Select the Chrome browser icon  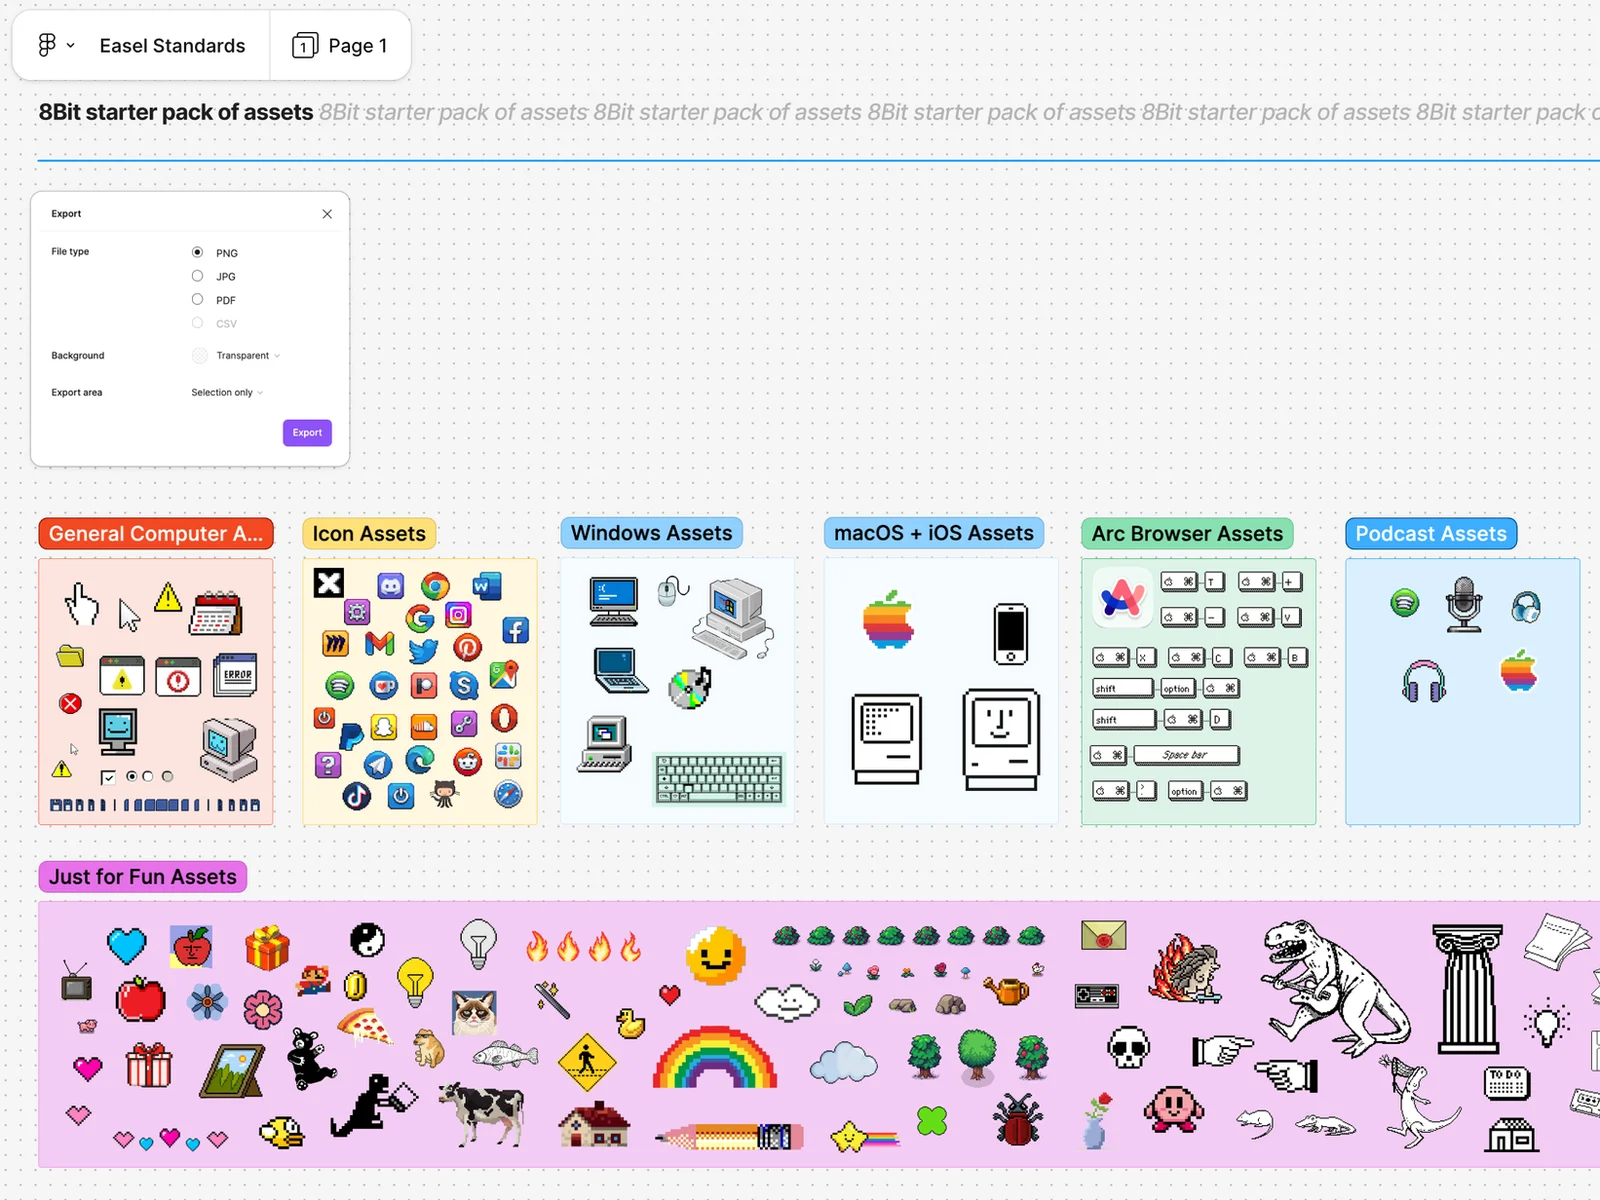tap(435, 586)
